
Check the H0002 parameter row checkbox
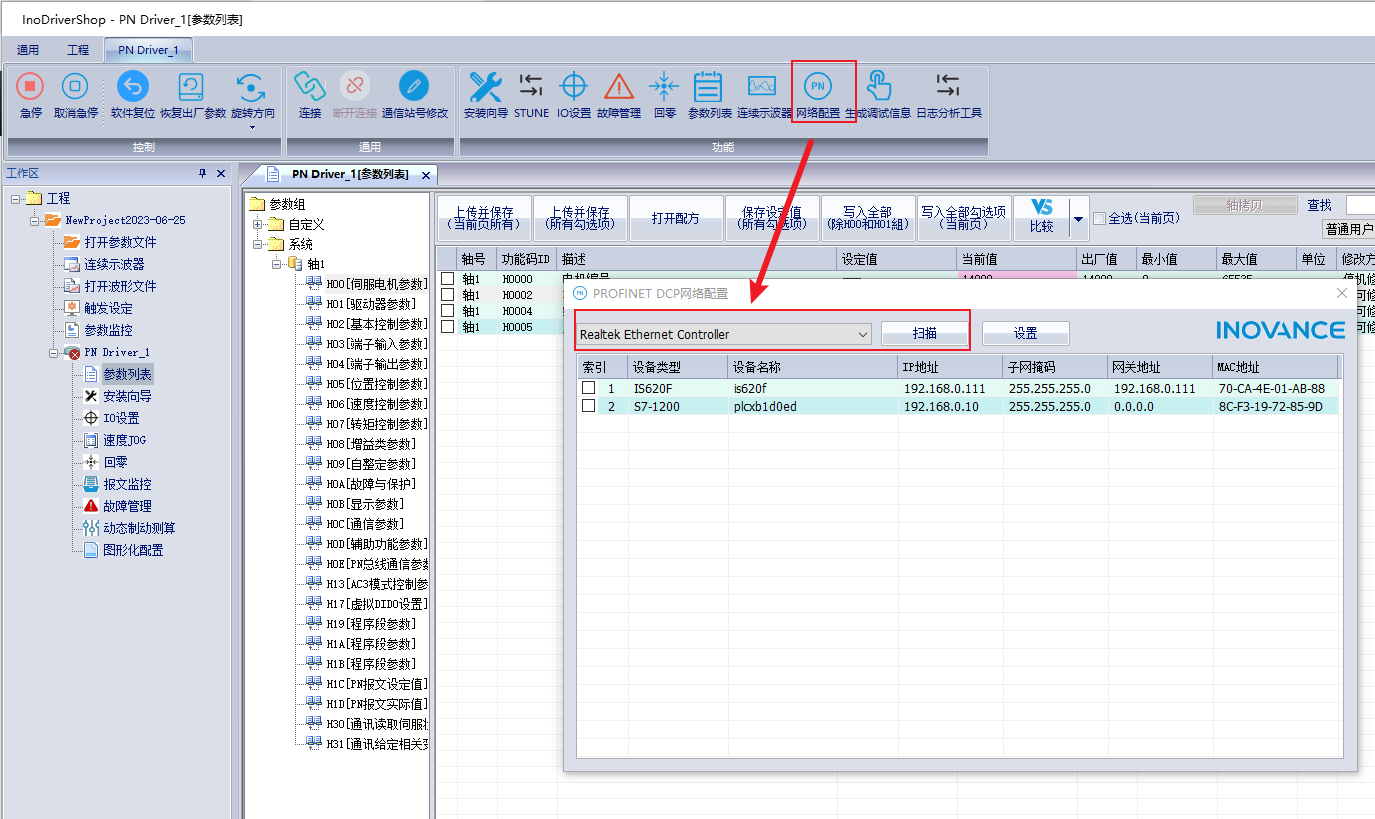click(448, 294)
